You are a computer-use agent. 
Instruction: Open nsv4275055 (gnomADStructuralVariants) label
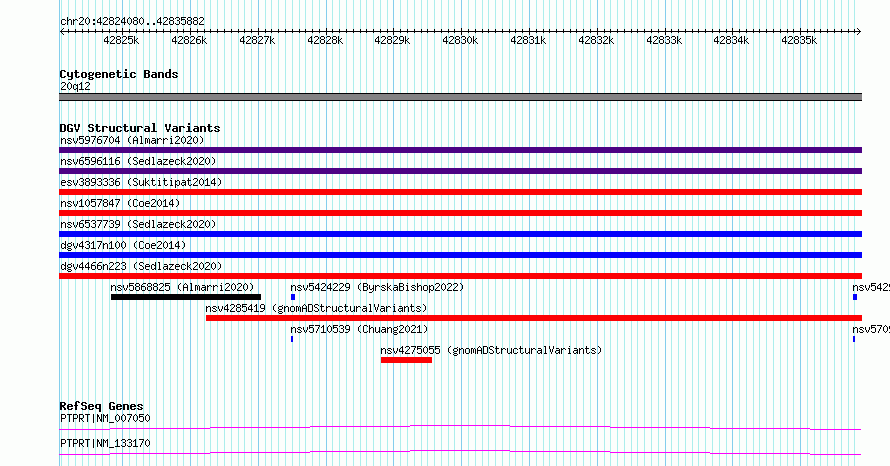tap(491, 350)
